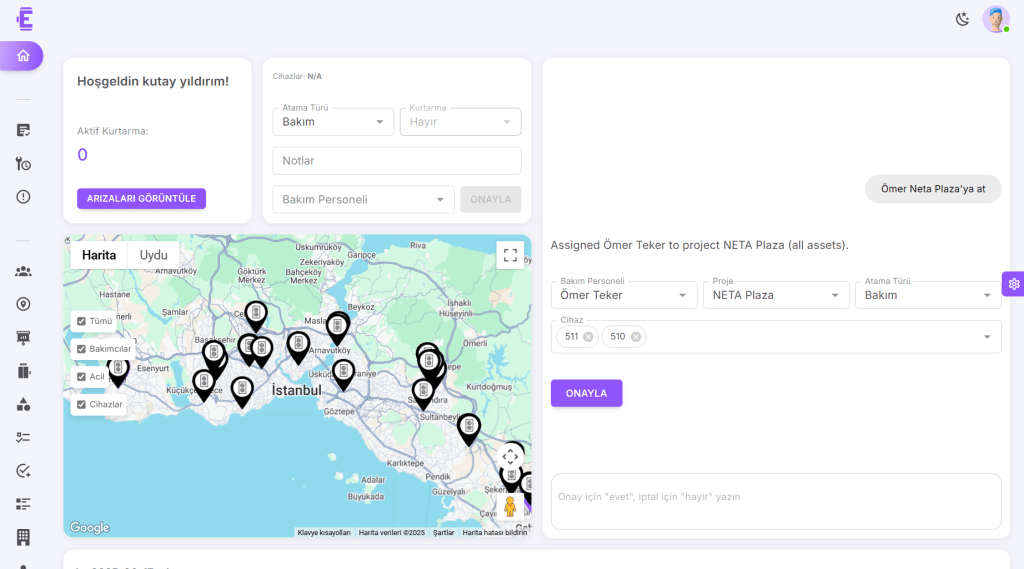Open the location pin sidebar icon
Screen dimensions: 1024x569
coord(23,304)
